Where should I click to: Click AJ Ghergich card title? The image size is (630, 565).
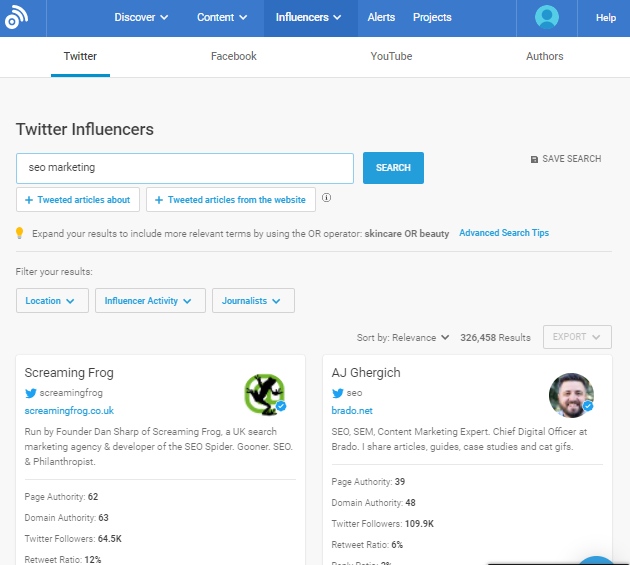click(x=366, y=373)
